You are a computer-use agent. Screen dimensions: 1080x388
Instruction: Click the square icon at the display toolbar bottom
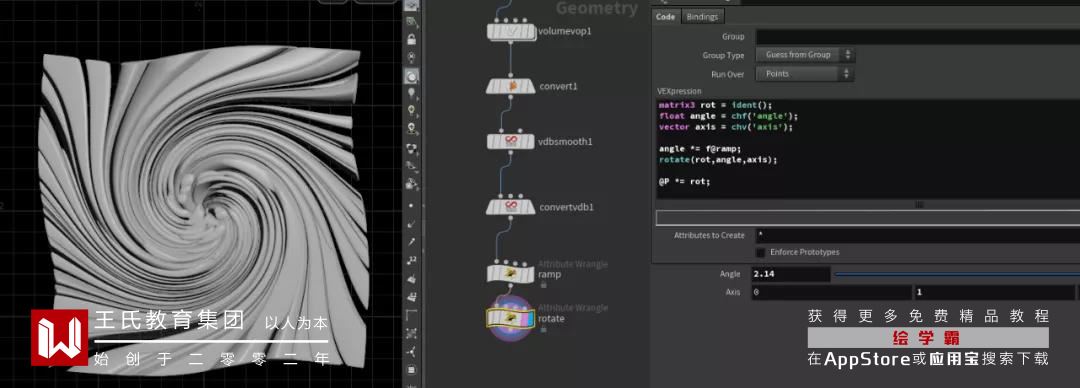412,370
